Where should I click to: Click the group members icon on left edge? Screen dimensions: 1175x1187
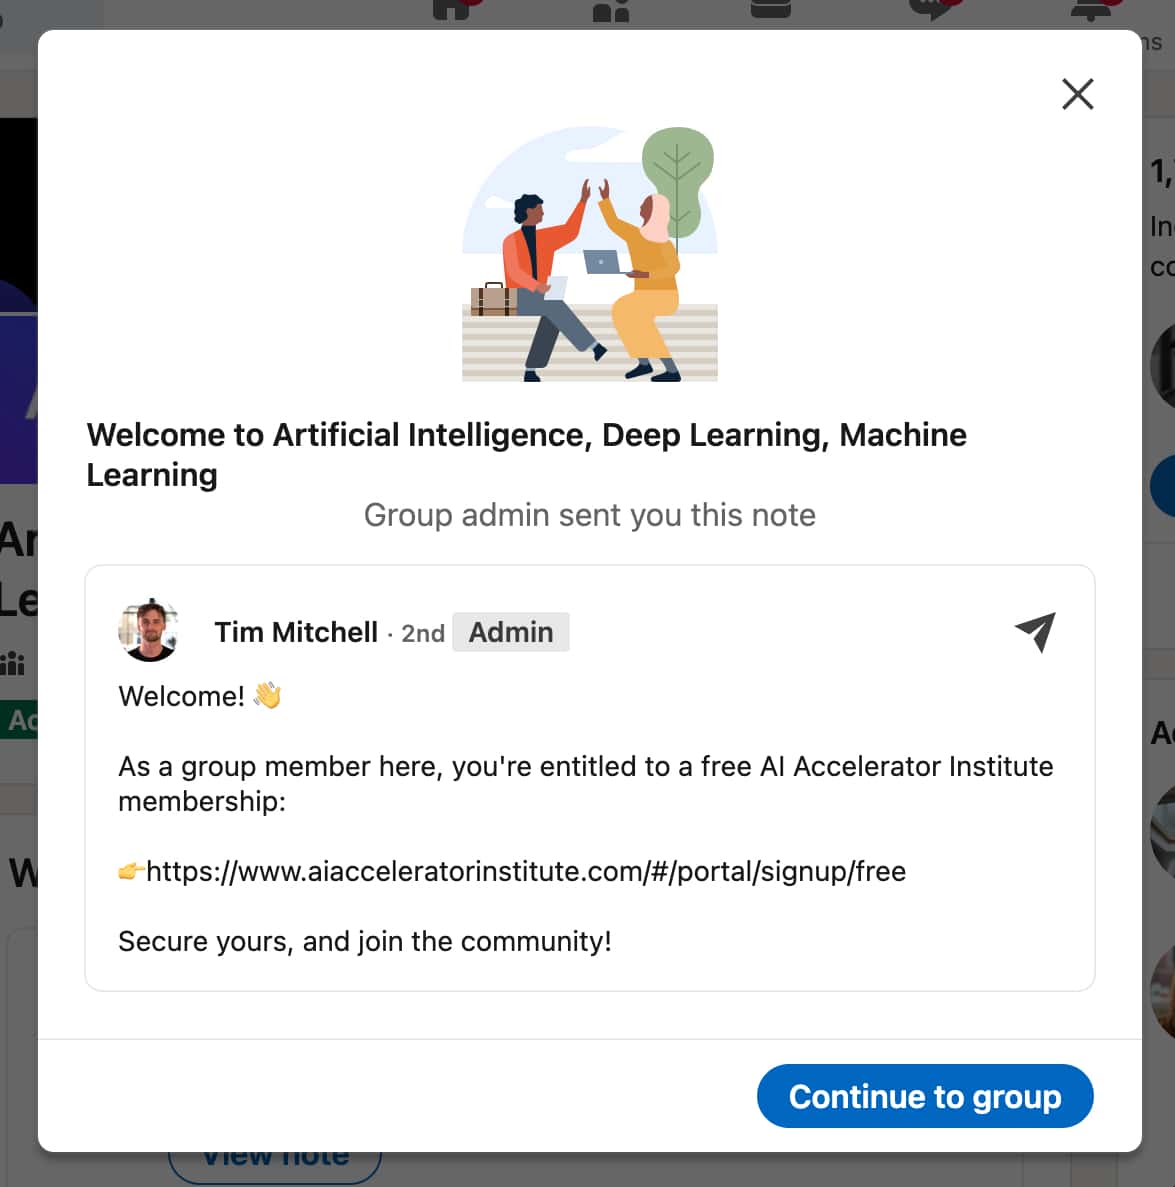coord(12,664)
